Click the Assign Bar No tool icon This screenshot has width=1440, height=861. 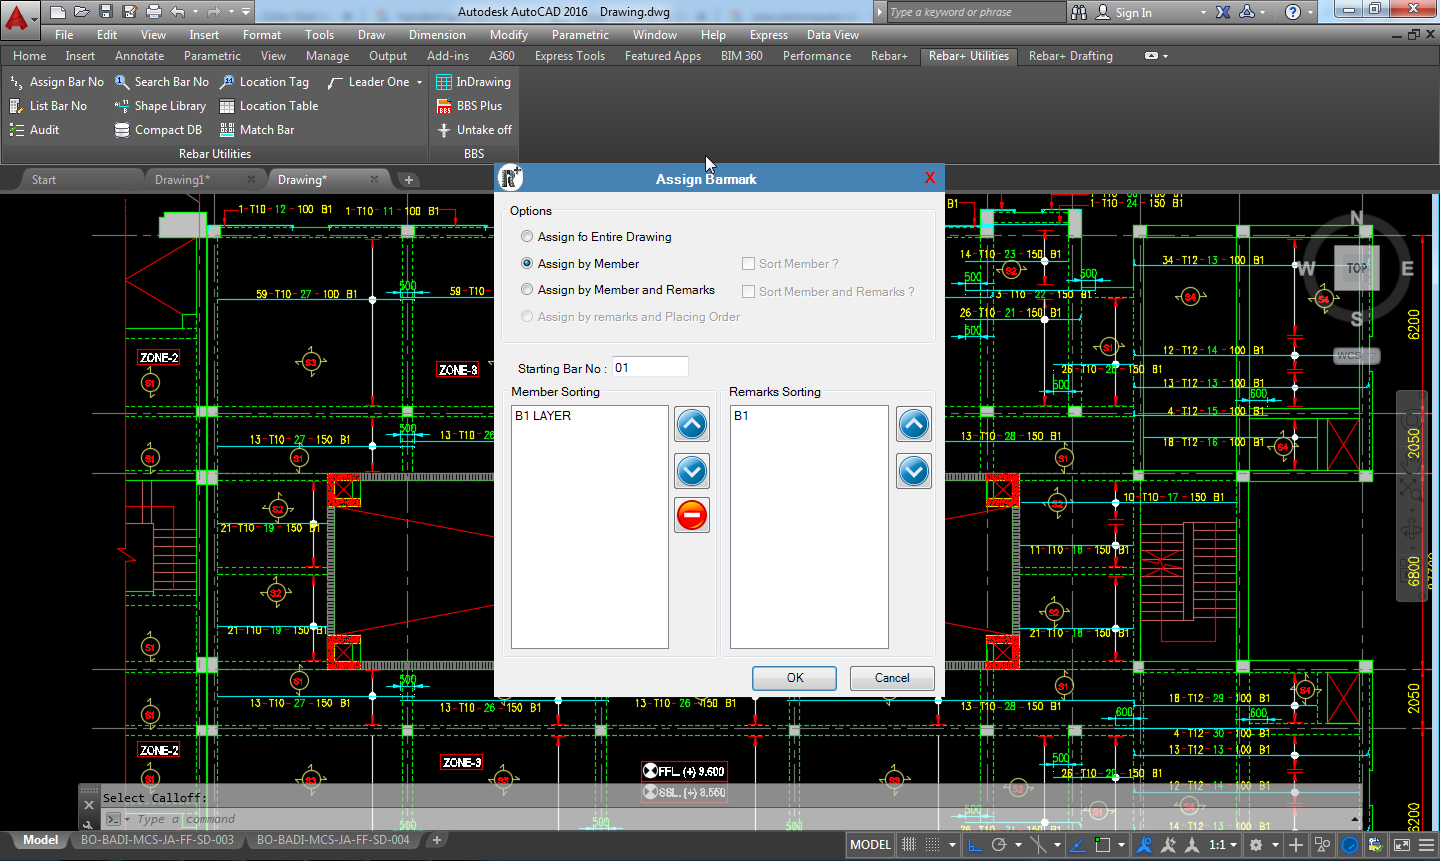[x=16, y=82]
